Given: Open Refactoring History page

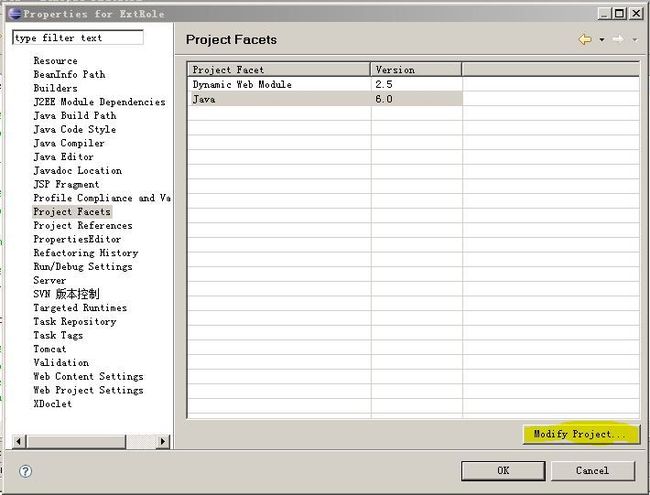Looking at the screenshot, I should pyautogui.click(x=86, y=253).
